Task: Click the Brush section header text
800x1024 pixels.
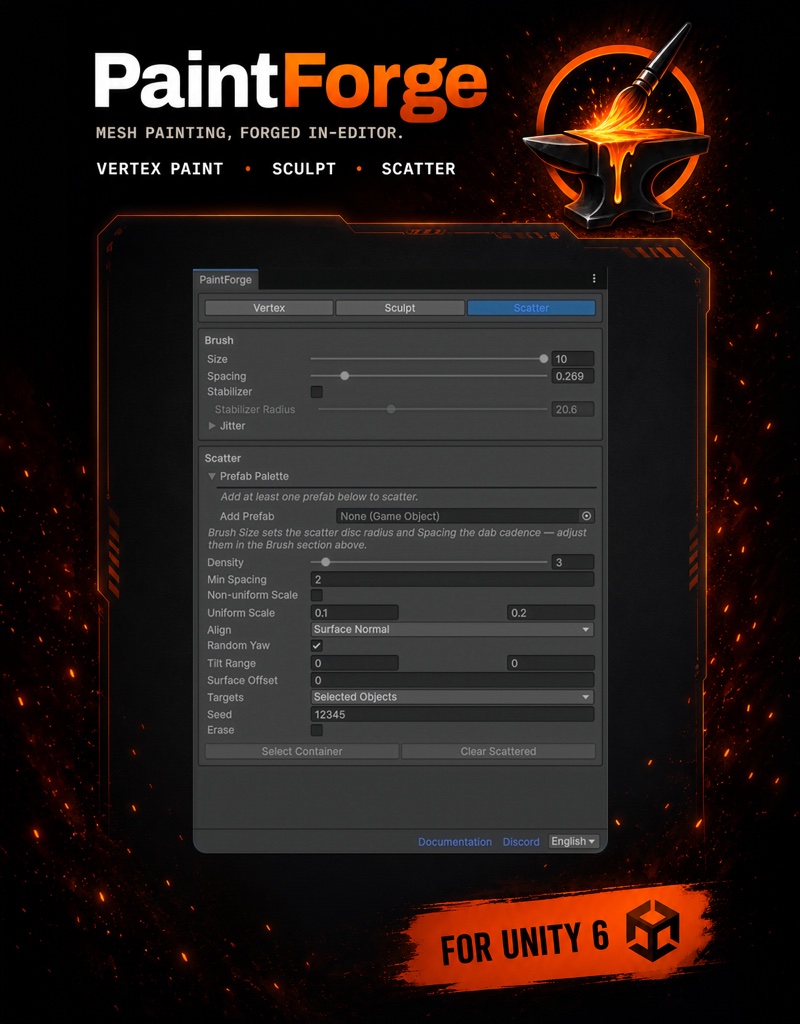Action: pyautogui.click(x=219, y=340)
